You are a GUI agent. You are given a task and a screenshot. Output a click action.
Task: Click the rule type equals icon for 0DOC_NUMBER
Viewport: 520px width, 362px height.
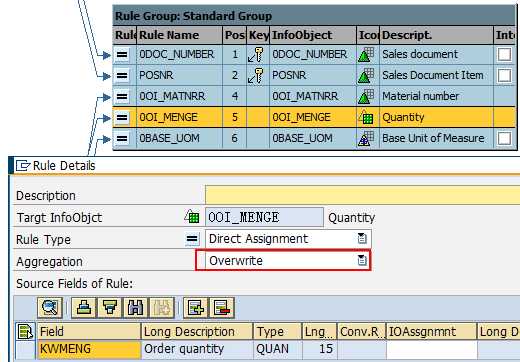point(122,54)
